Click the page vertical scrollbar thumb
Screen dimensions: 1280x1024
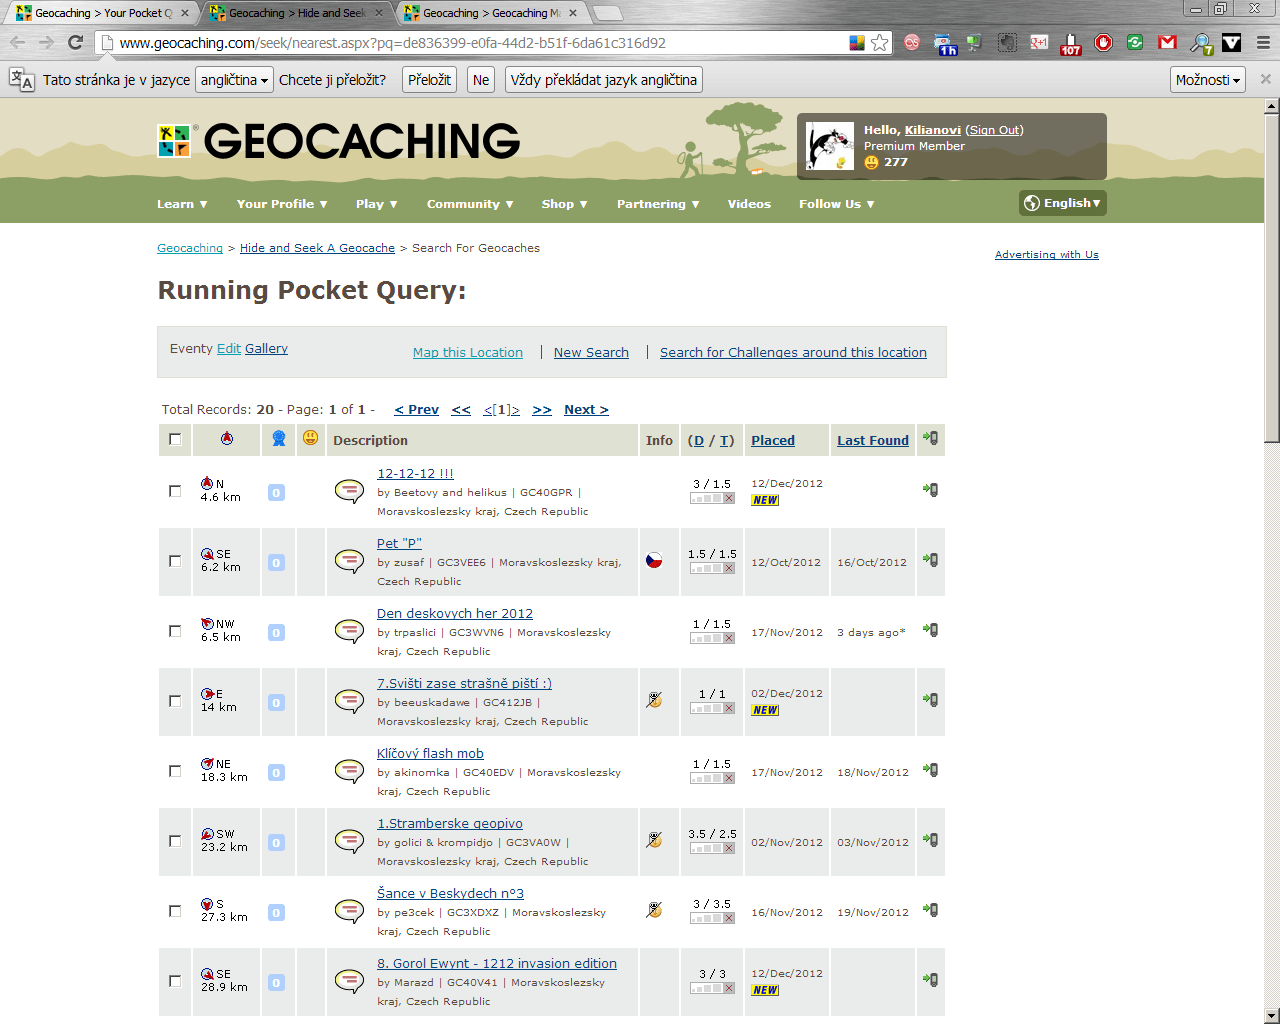click(1271, 277)
